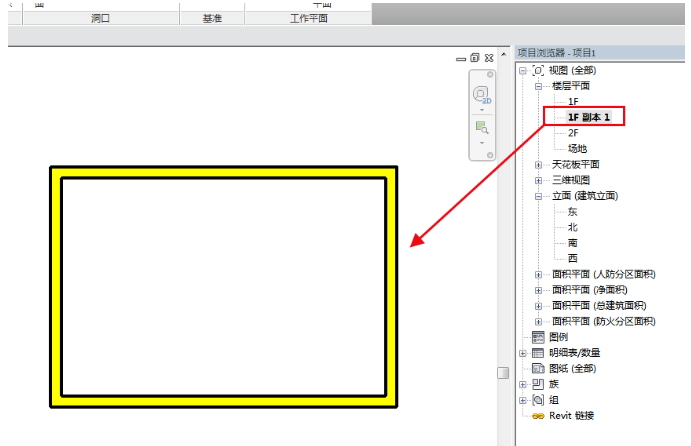Screen dimensions: 691x446
Task: Expand the 天花板平面 node
Action: point(538,165)
